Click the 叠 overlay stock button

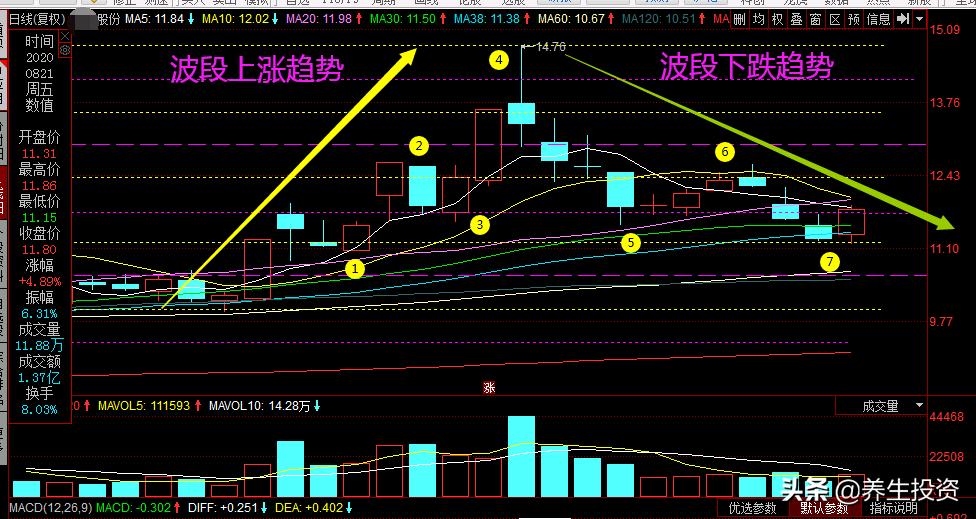[797, 19]
